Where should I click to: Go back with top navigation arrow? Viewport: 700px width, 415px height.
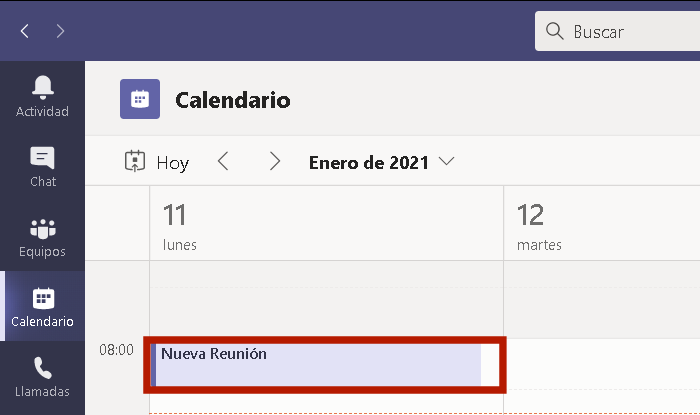click(25, 31)
